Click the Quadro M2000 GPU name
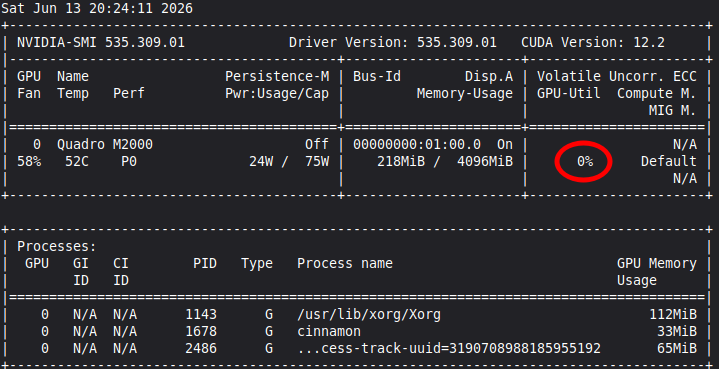This screenshot has height=369, width=719. (x=105, y=145)
